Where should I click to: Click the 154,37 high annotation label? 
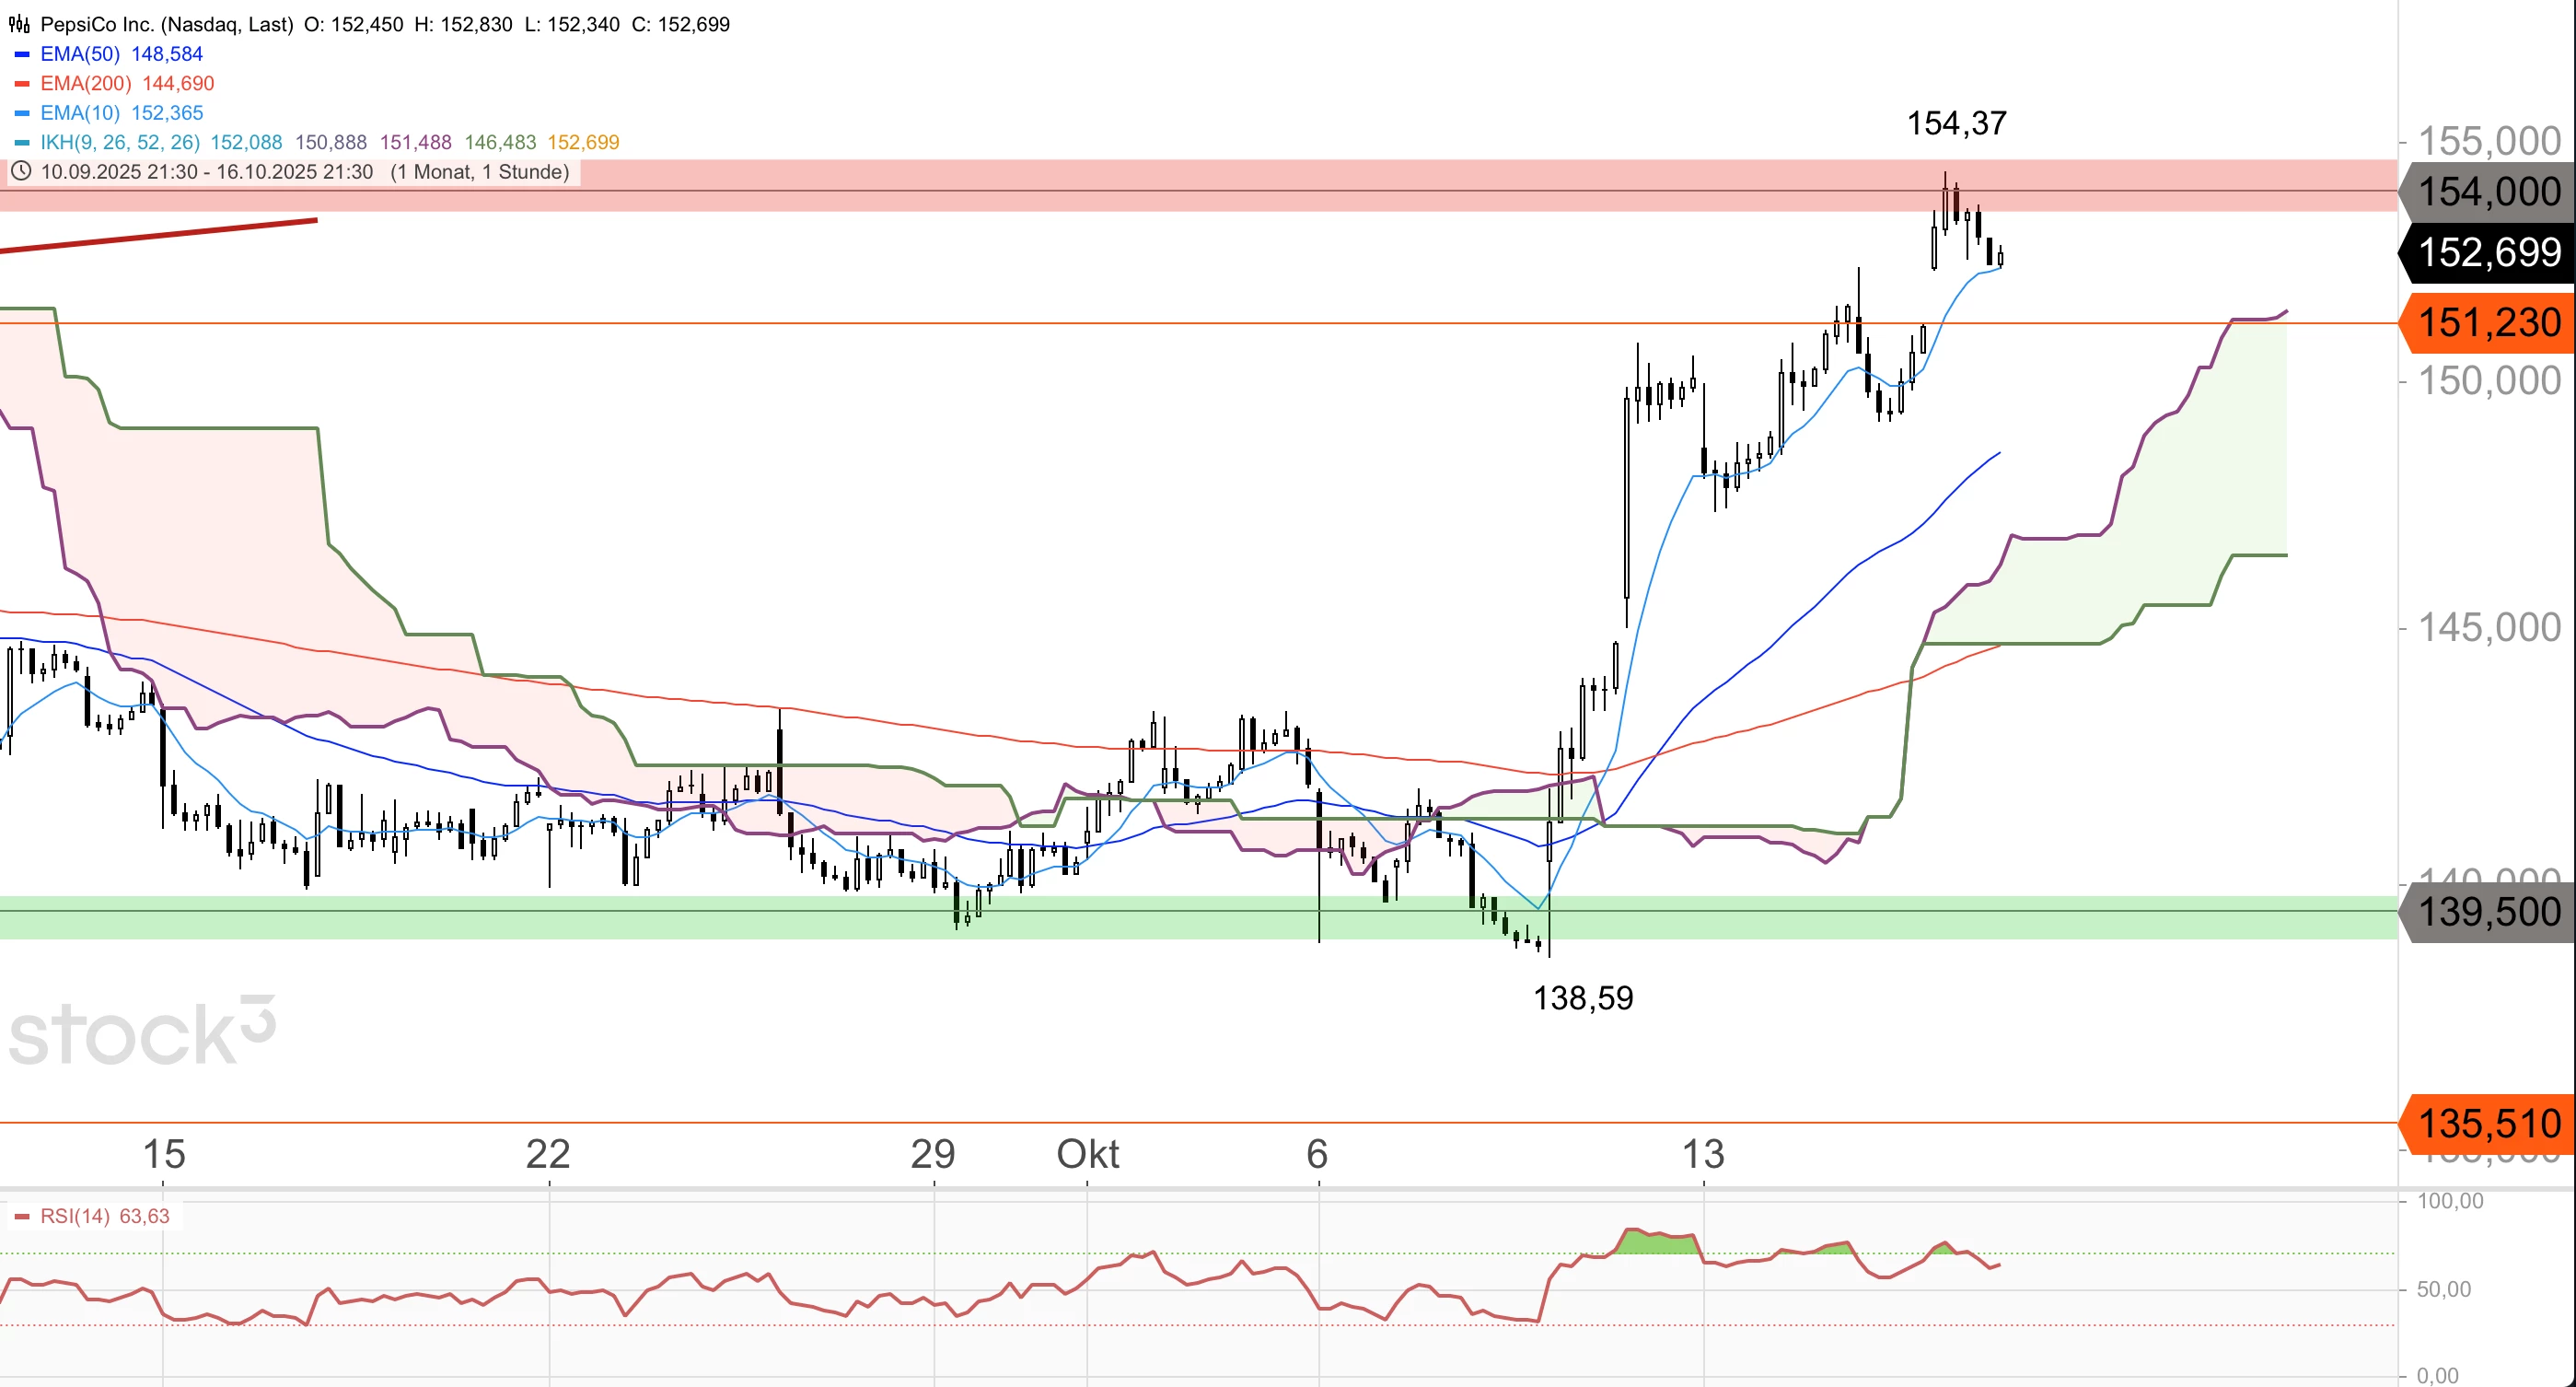1956,123
